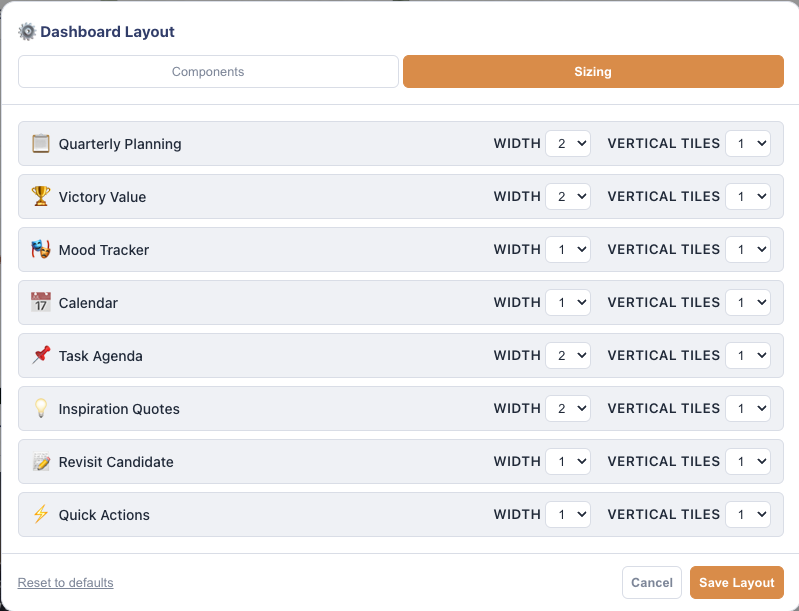Click the theater masks icon for Mood Tracker
799x611 pixels.
(x=41, y=250)
